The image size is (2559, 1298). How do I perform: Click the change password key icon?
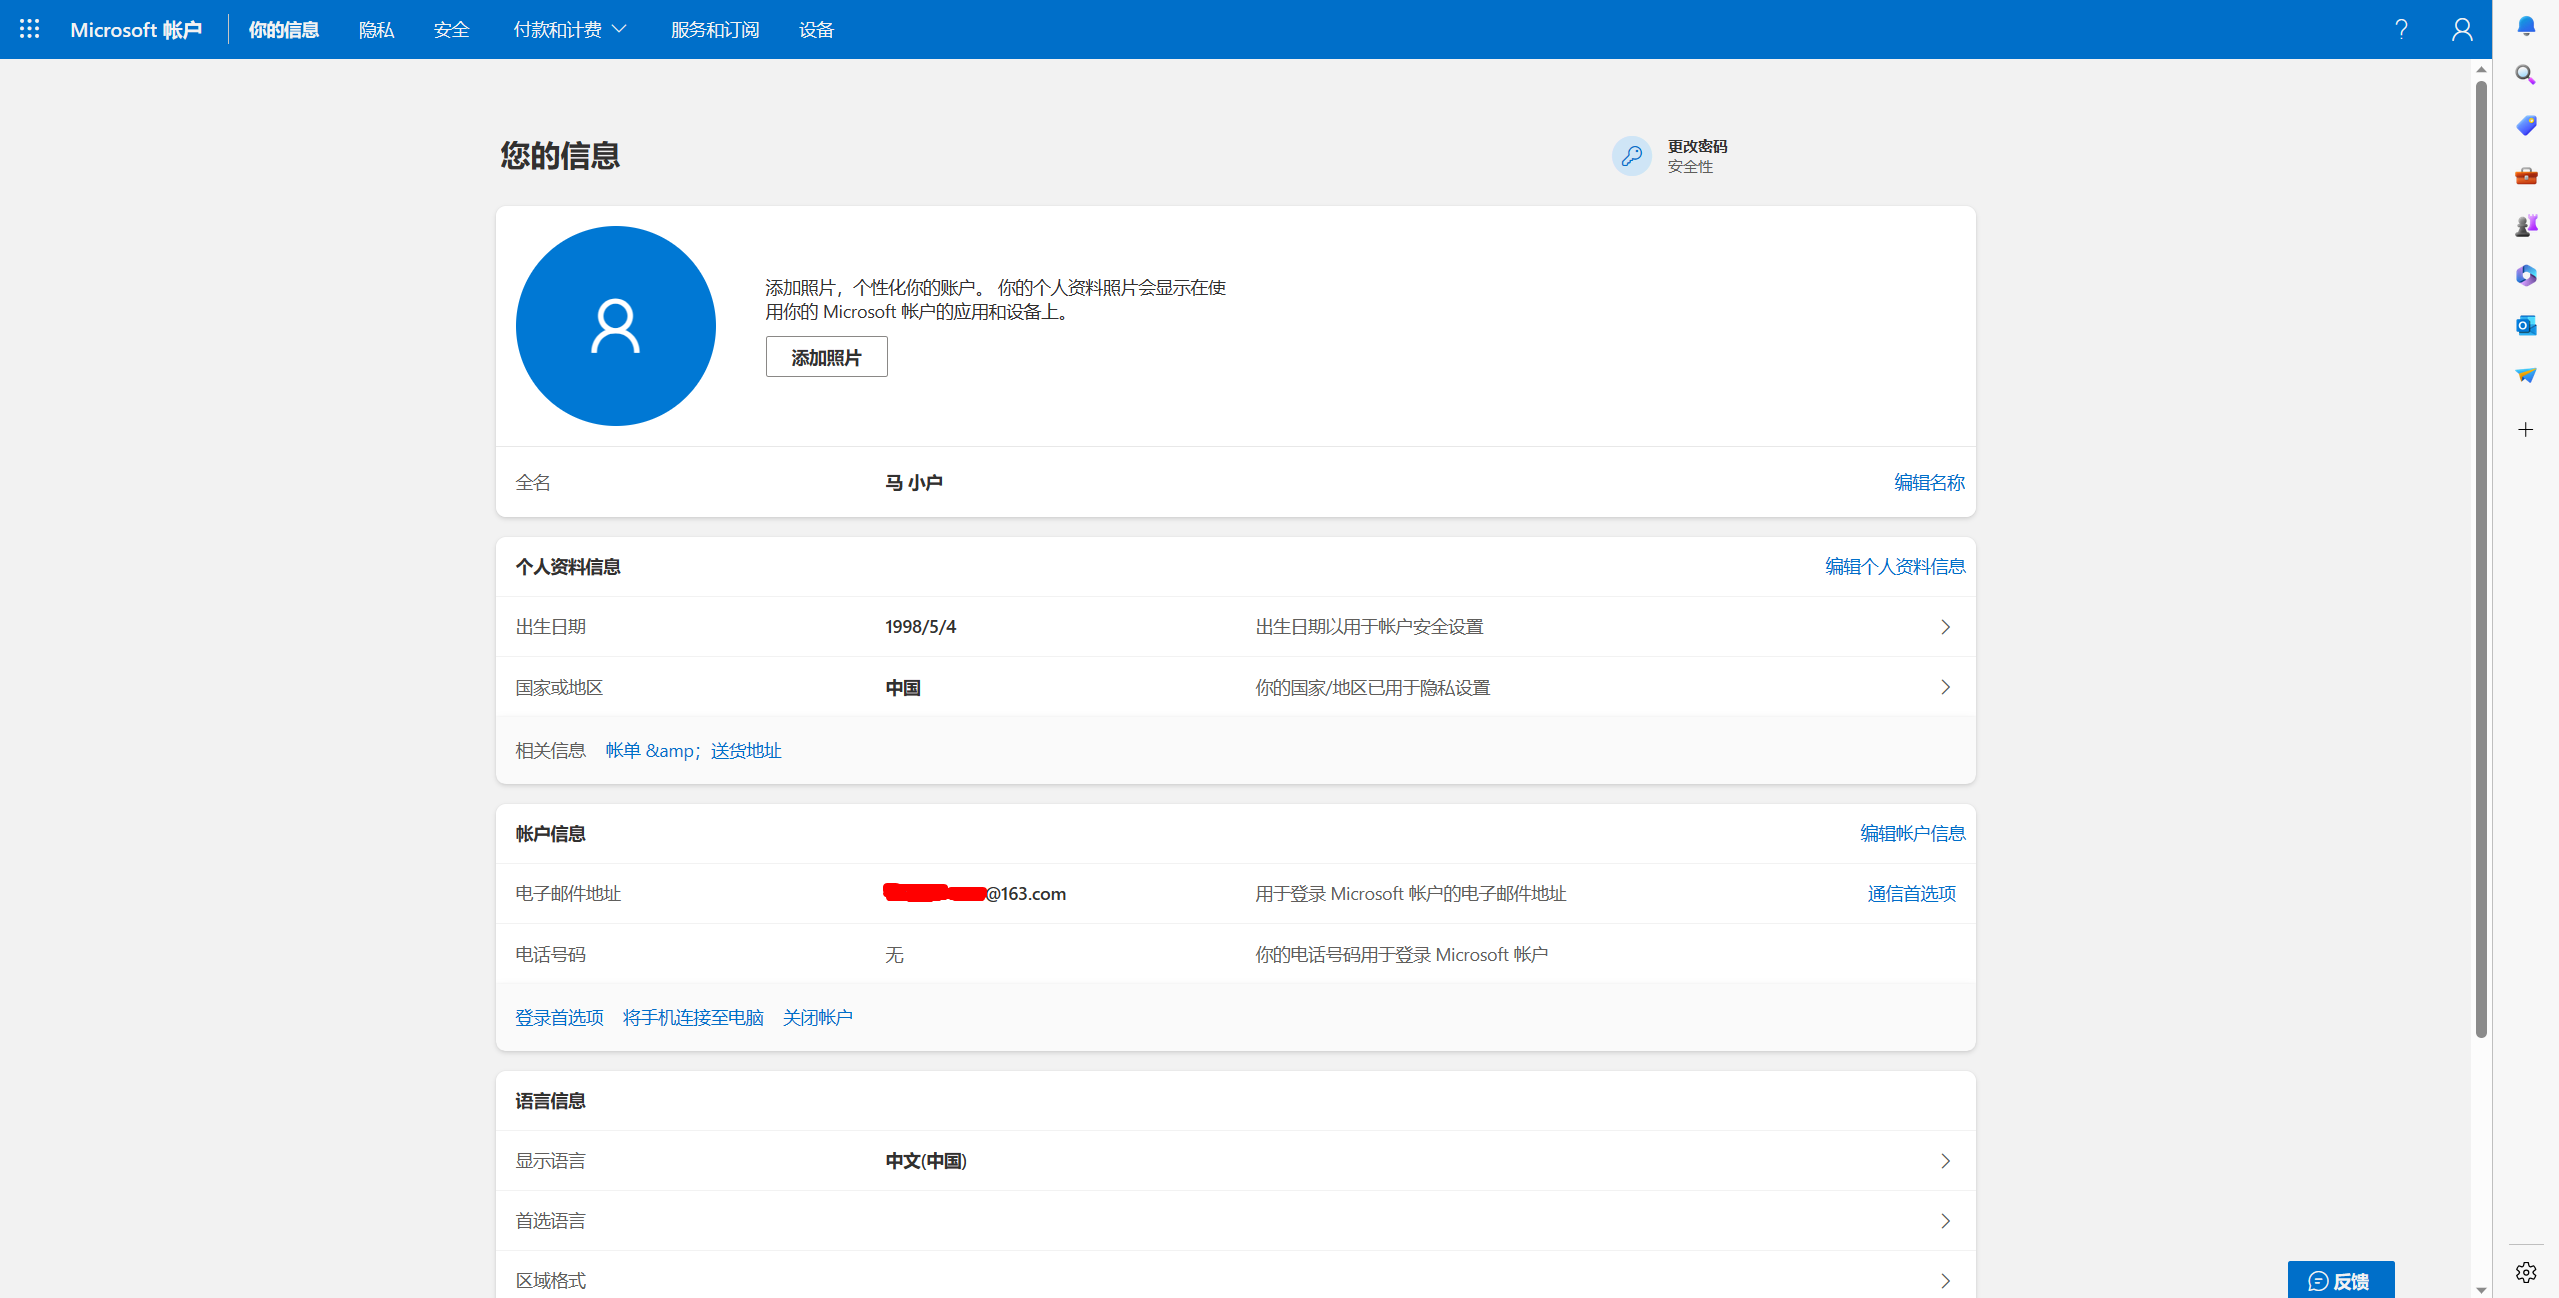[1631, 156]
